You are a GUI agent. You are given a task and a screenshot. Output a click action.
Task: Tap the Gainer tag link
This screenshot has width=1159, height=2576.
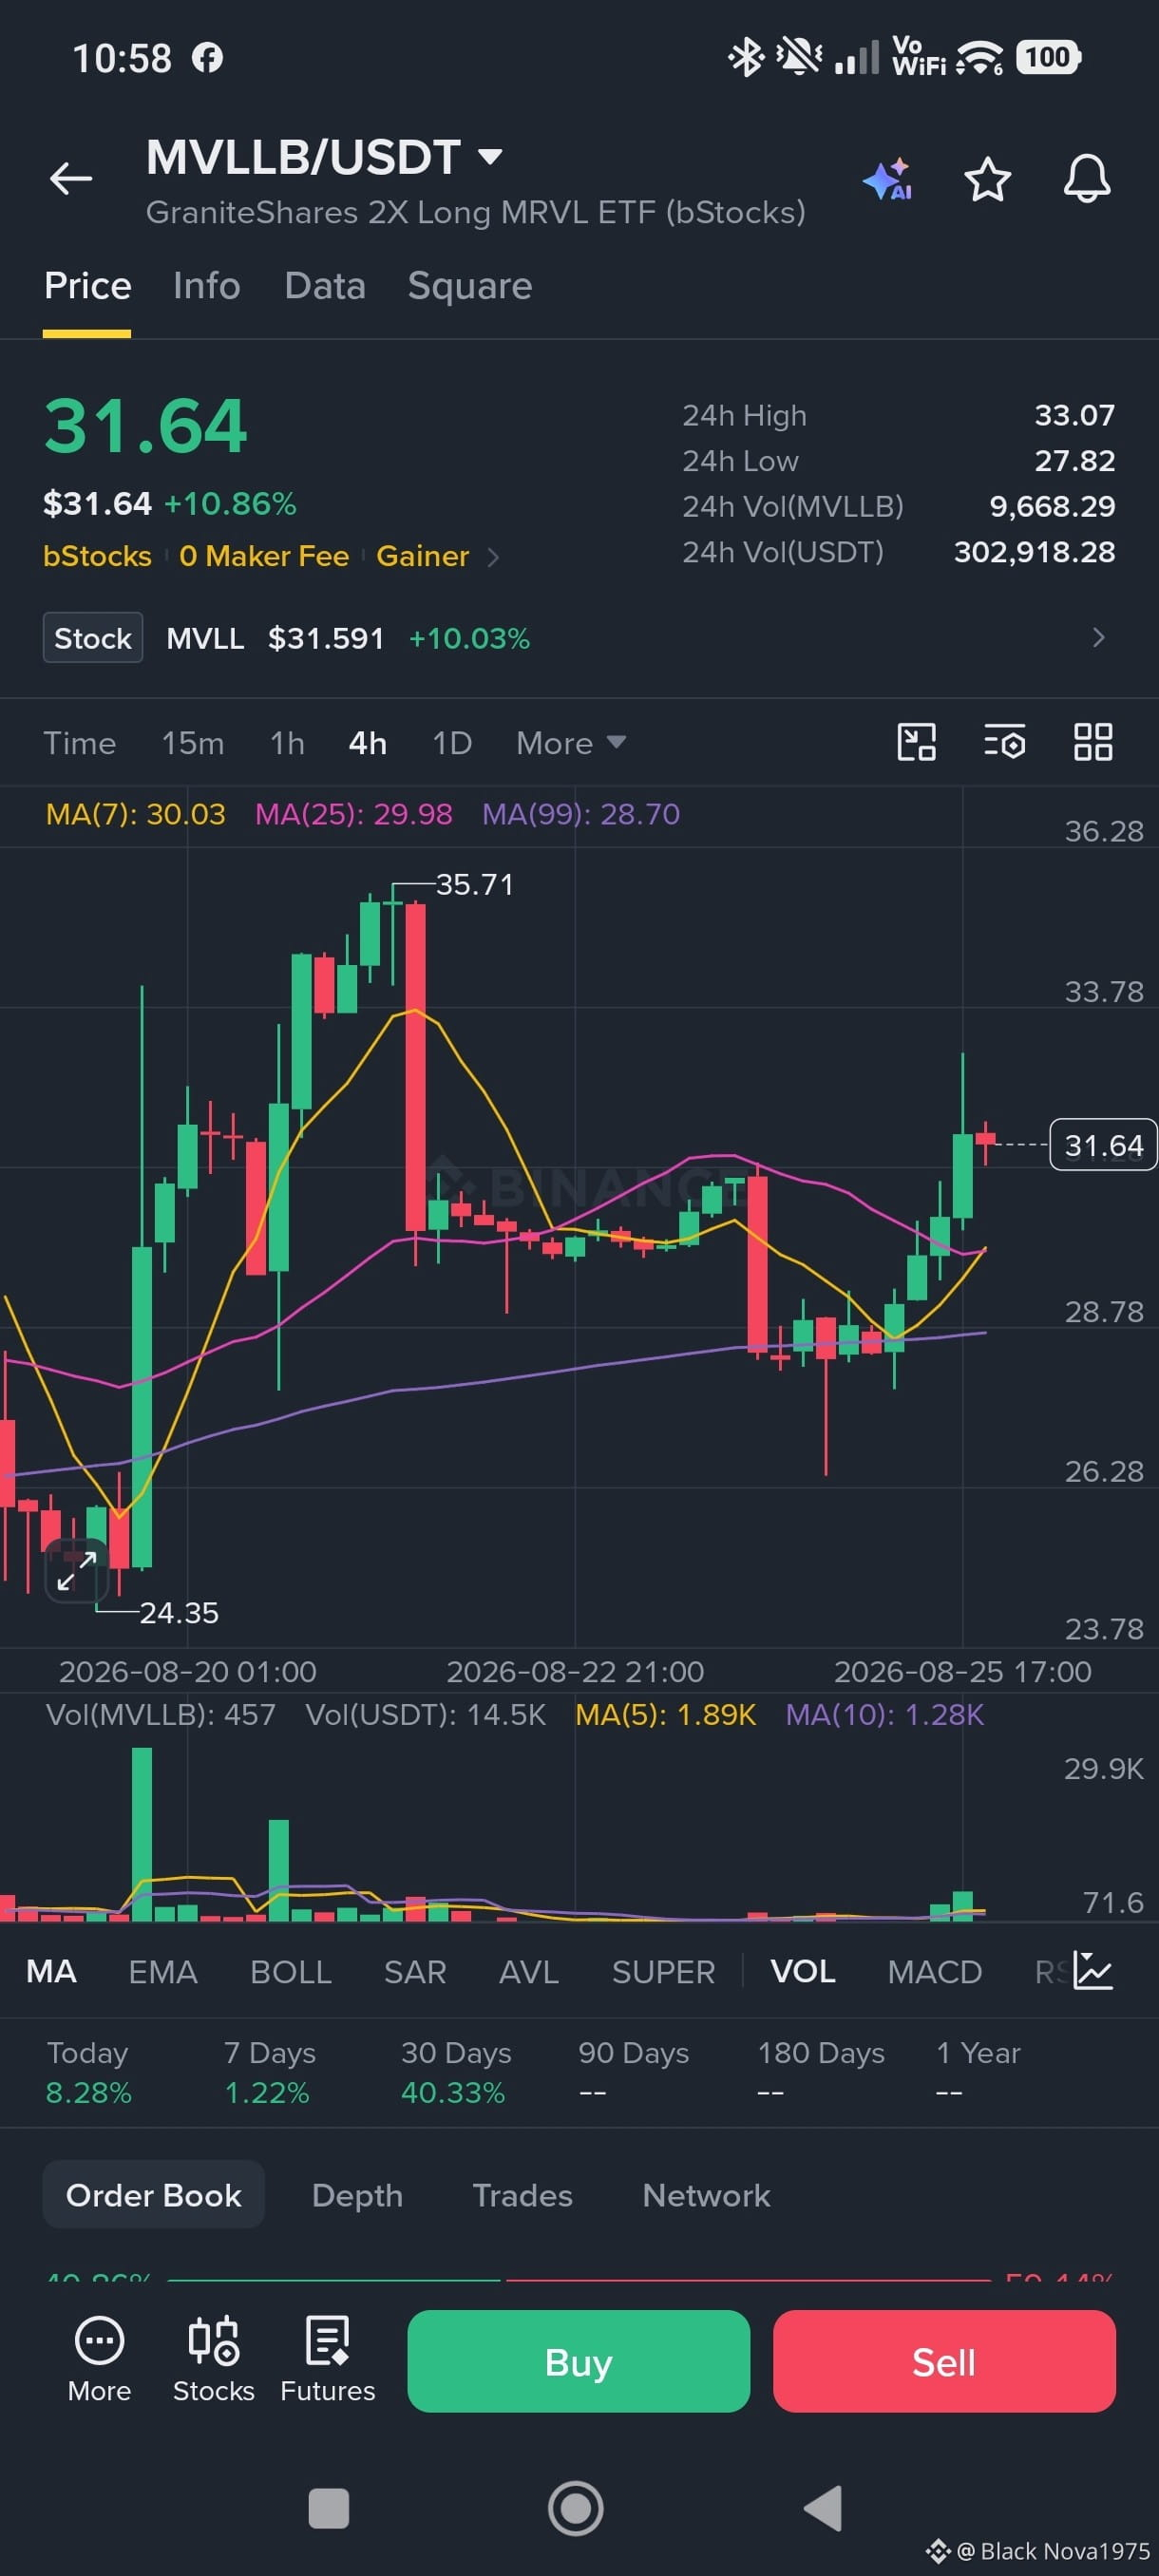423,556
